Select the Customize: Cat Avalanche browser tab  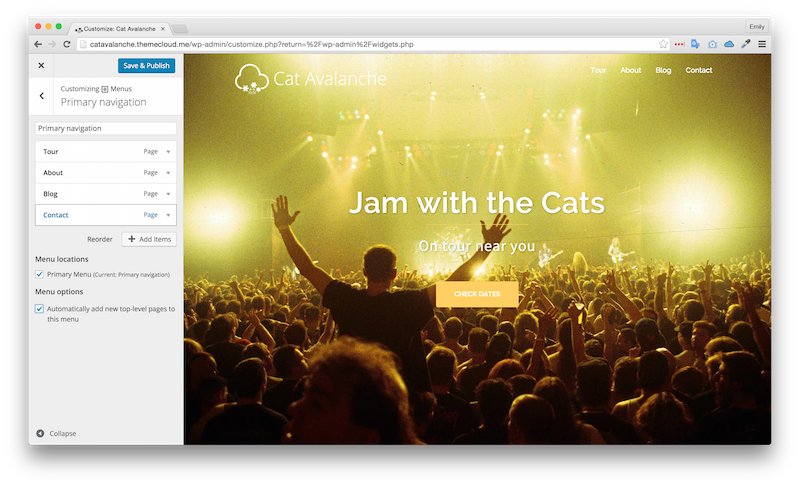coord(118,29)
